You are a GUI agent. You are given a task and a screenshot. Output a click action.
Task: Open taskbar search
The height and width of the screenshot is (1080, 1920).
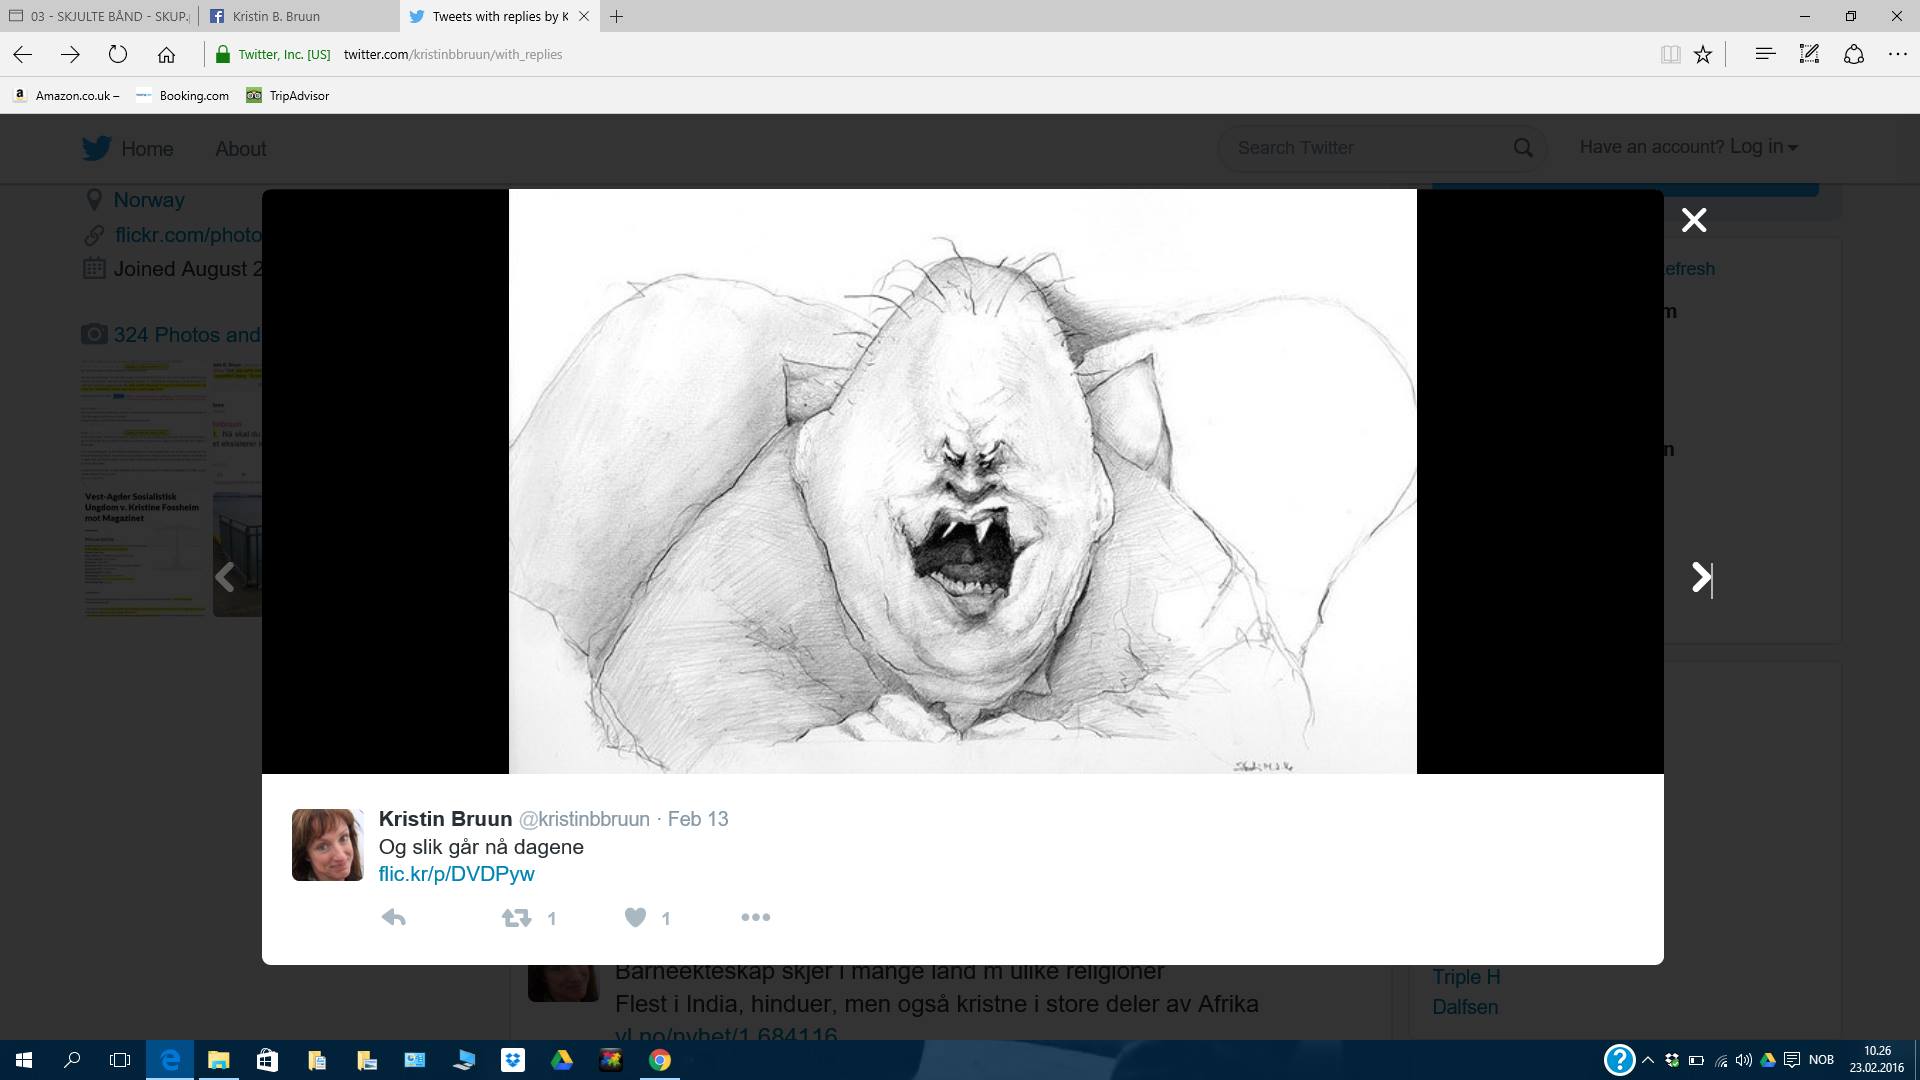72,1060
